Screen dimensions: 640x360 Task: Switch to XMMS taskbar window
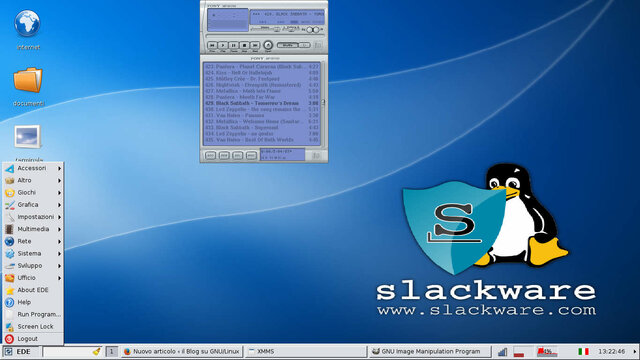coord(306,351)
